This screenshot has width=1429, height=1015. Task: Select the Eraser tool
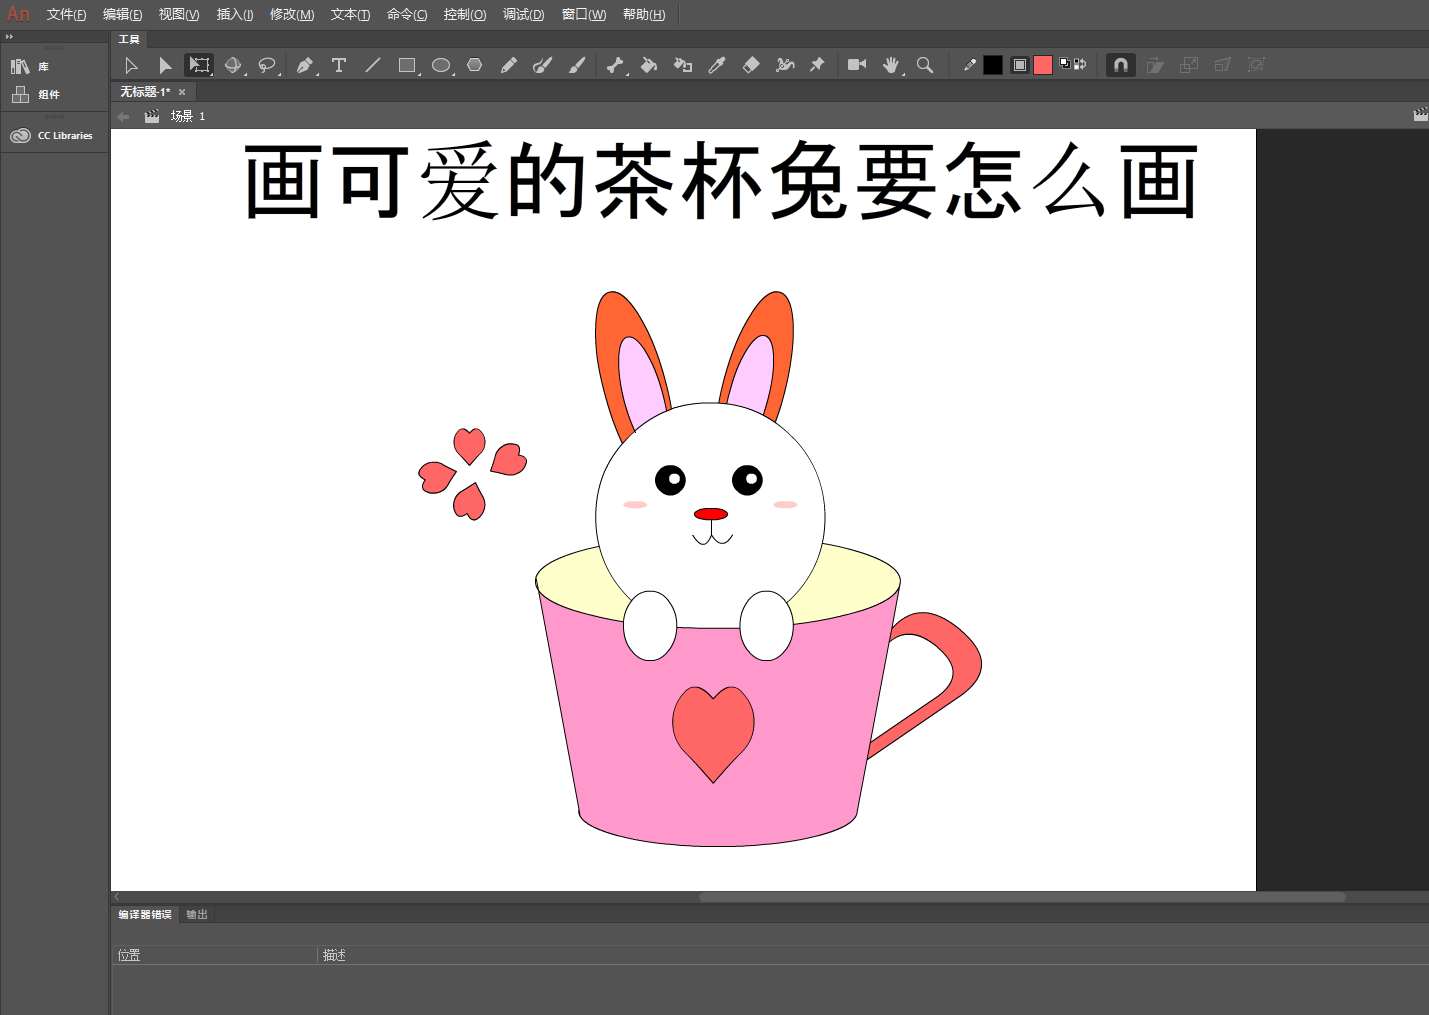tap(751, 65)
